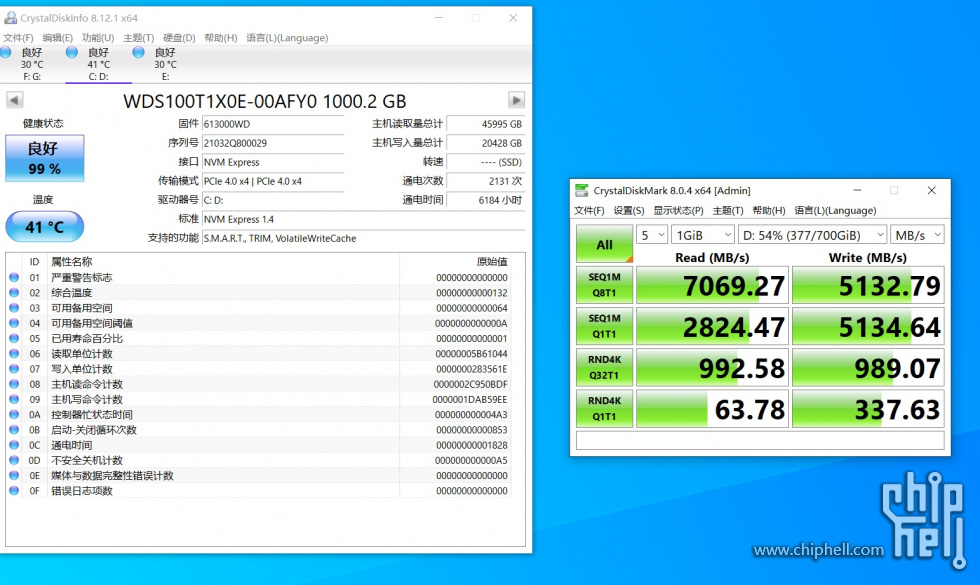Click status icon for attribute 0B 启动-关闭循环次数

point(14,430)
